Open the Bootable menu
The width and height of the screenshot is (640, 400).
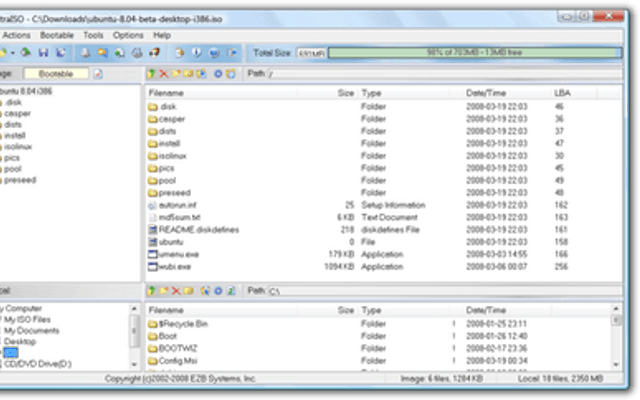pos(57,35)
